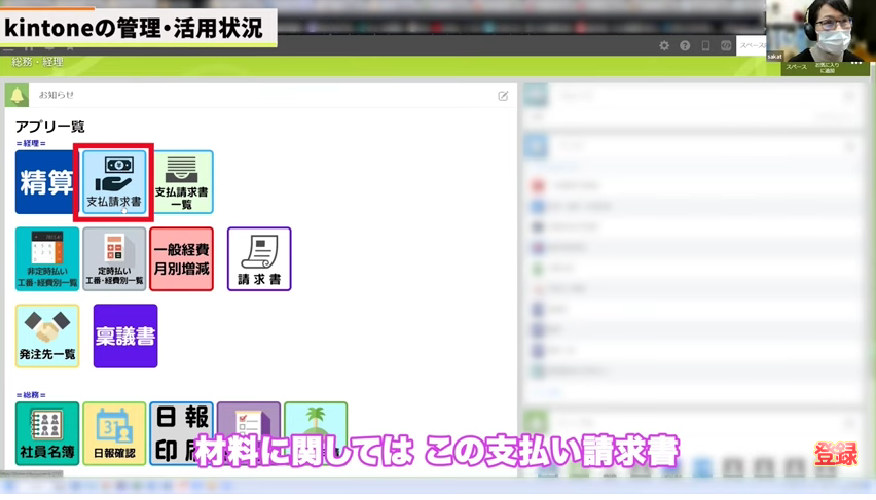
Task: Open the palm tree app tile
Action: pyautogui.click(x=316, y=433)
